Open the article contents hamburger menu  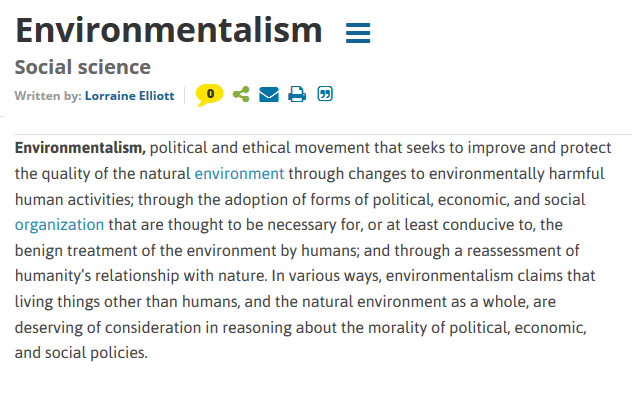[x=358, y=33]
